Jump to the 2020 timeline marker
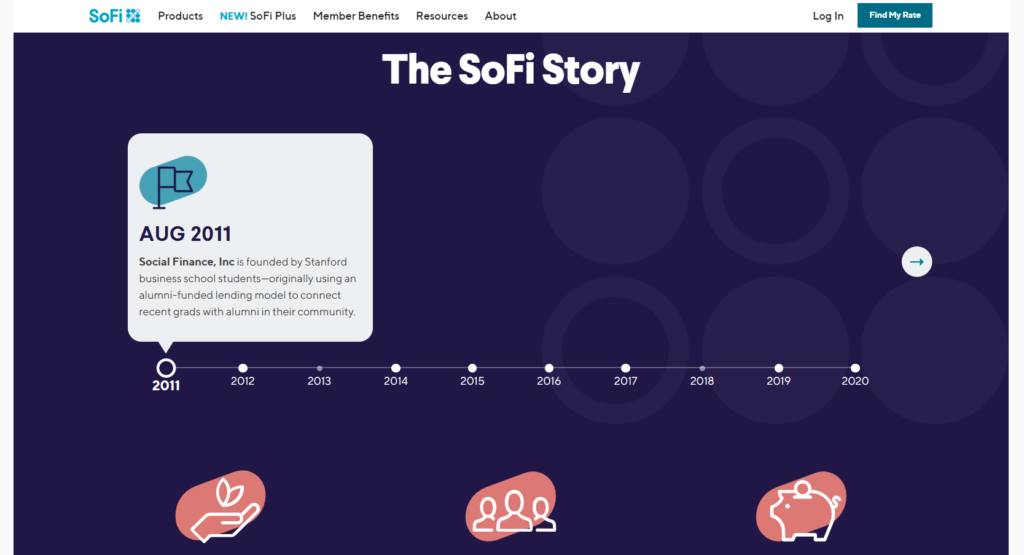This screenshot has width=1024, height=555. pos(855,368)
